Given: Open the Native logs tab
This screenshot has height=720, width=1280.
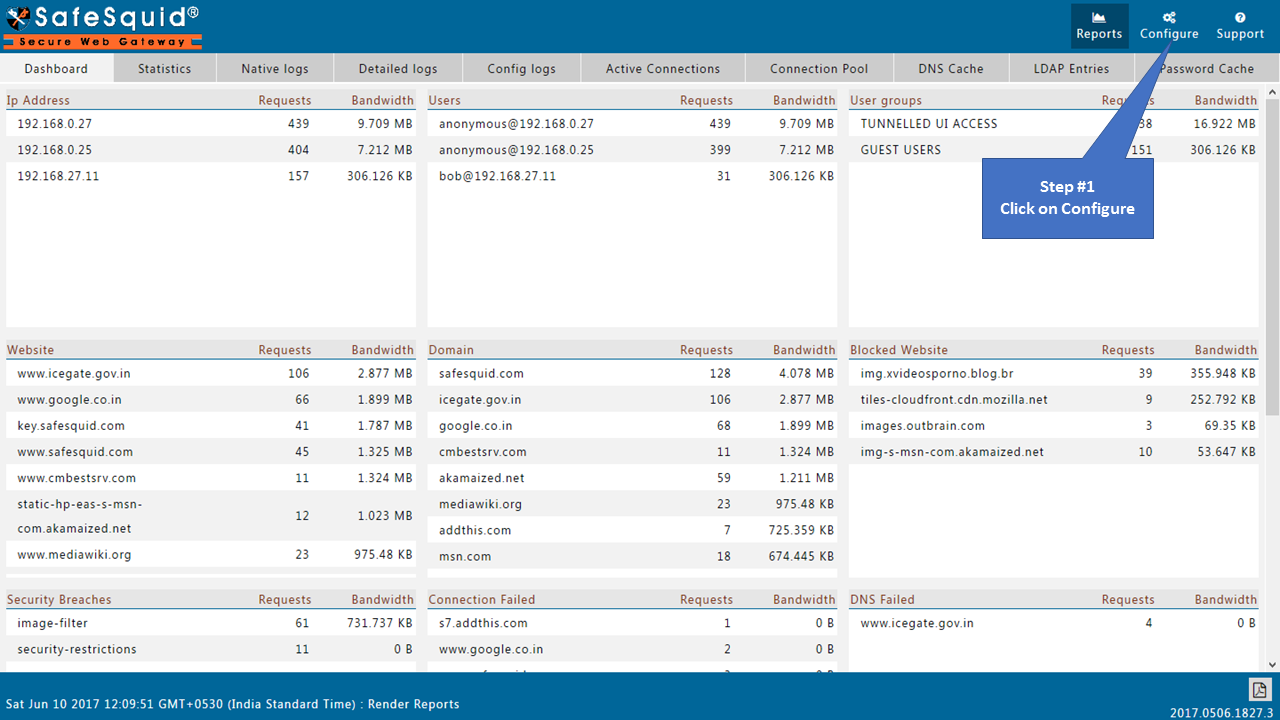Looking at the screenshot, I should click(x=274, y=68).
